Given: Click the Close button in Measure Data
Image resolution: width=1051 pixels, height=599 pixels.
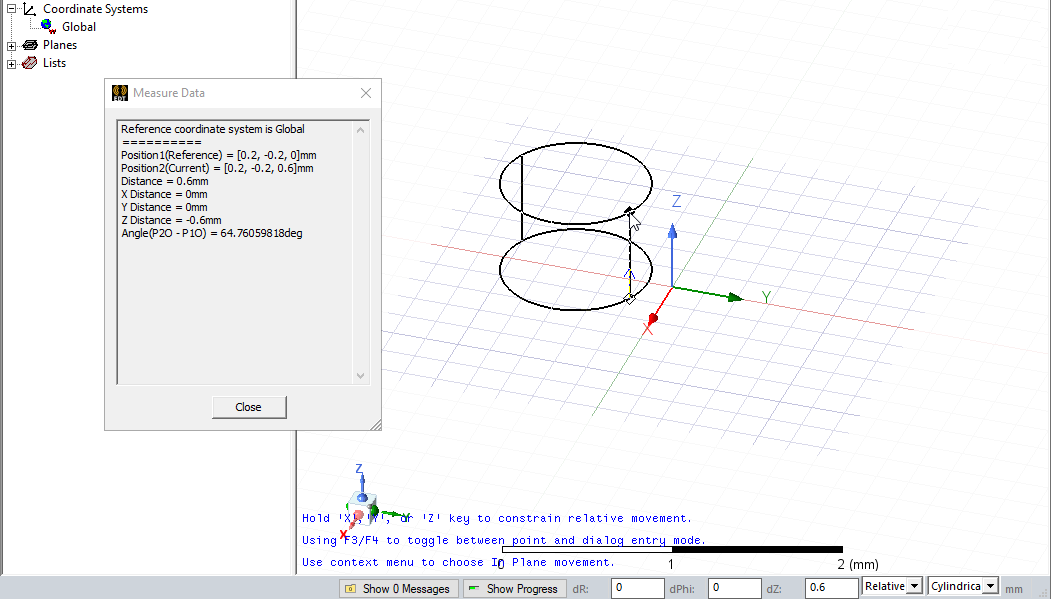Looking at the screenshot, I should tap(249, 407).
